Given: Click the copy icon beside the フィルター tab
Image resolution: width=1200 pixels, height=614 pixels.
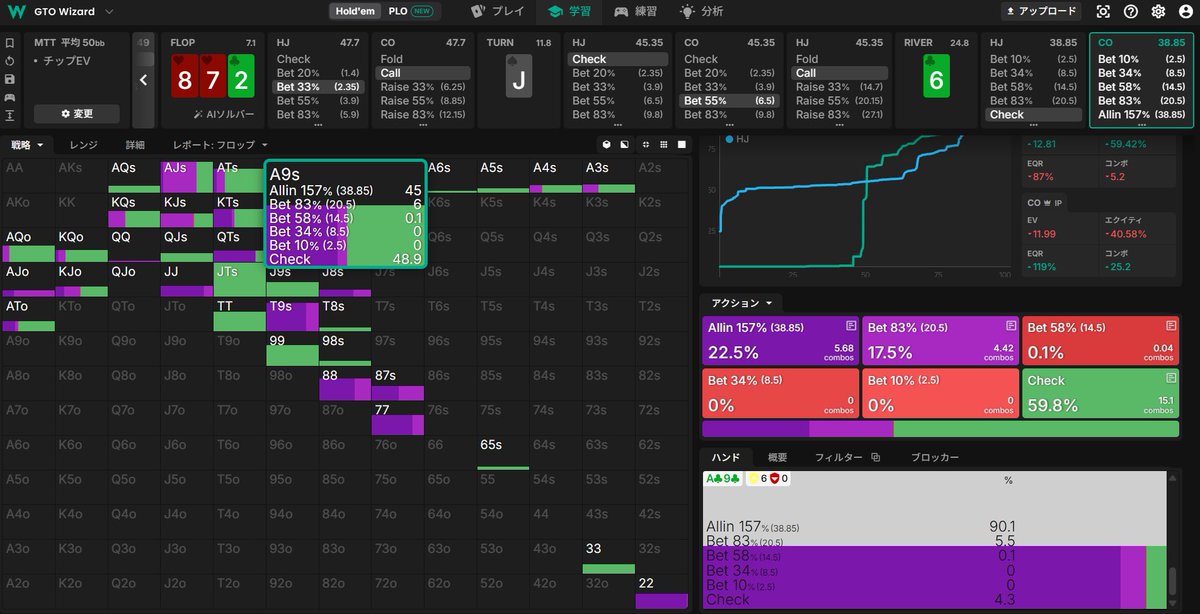Looking at the screenshot, I should [x=875, y=457].
